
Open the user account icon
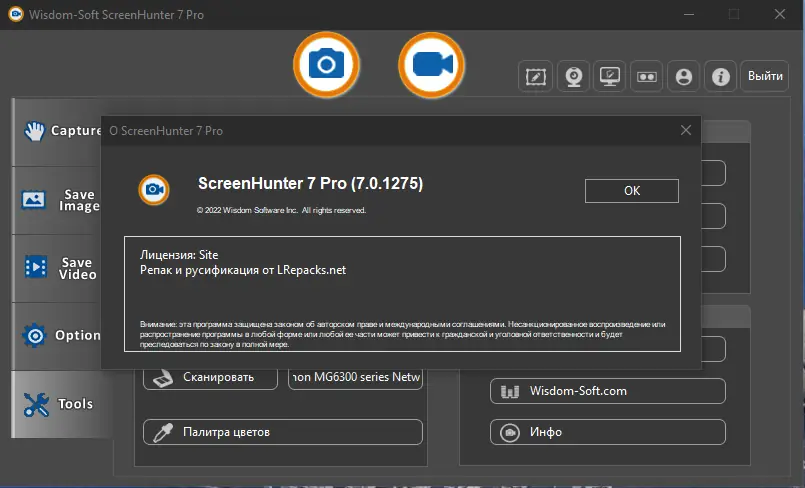point(683,76)
